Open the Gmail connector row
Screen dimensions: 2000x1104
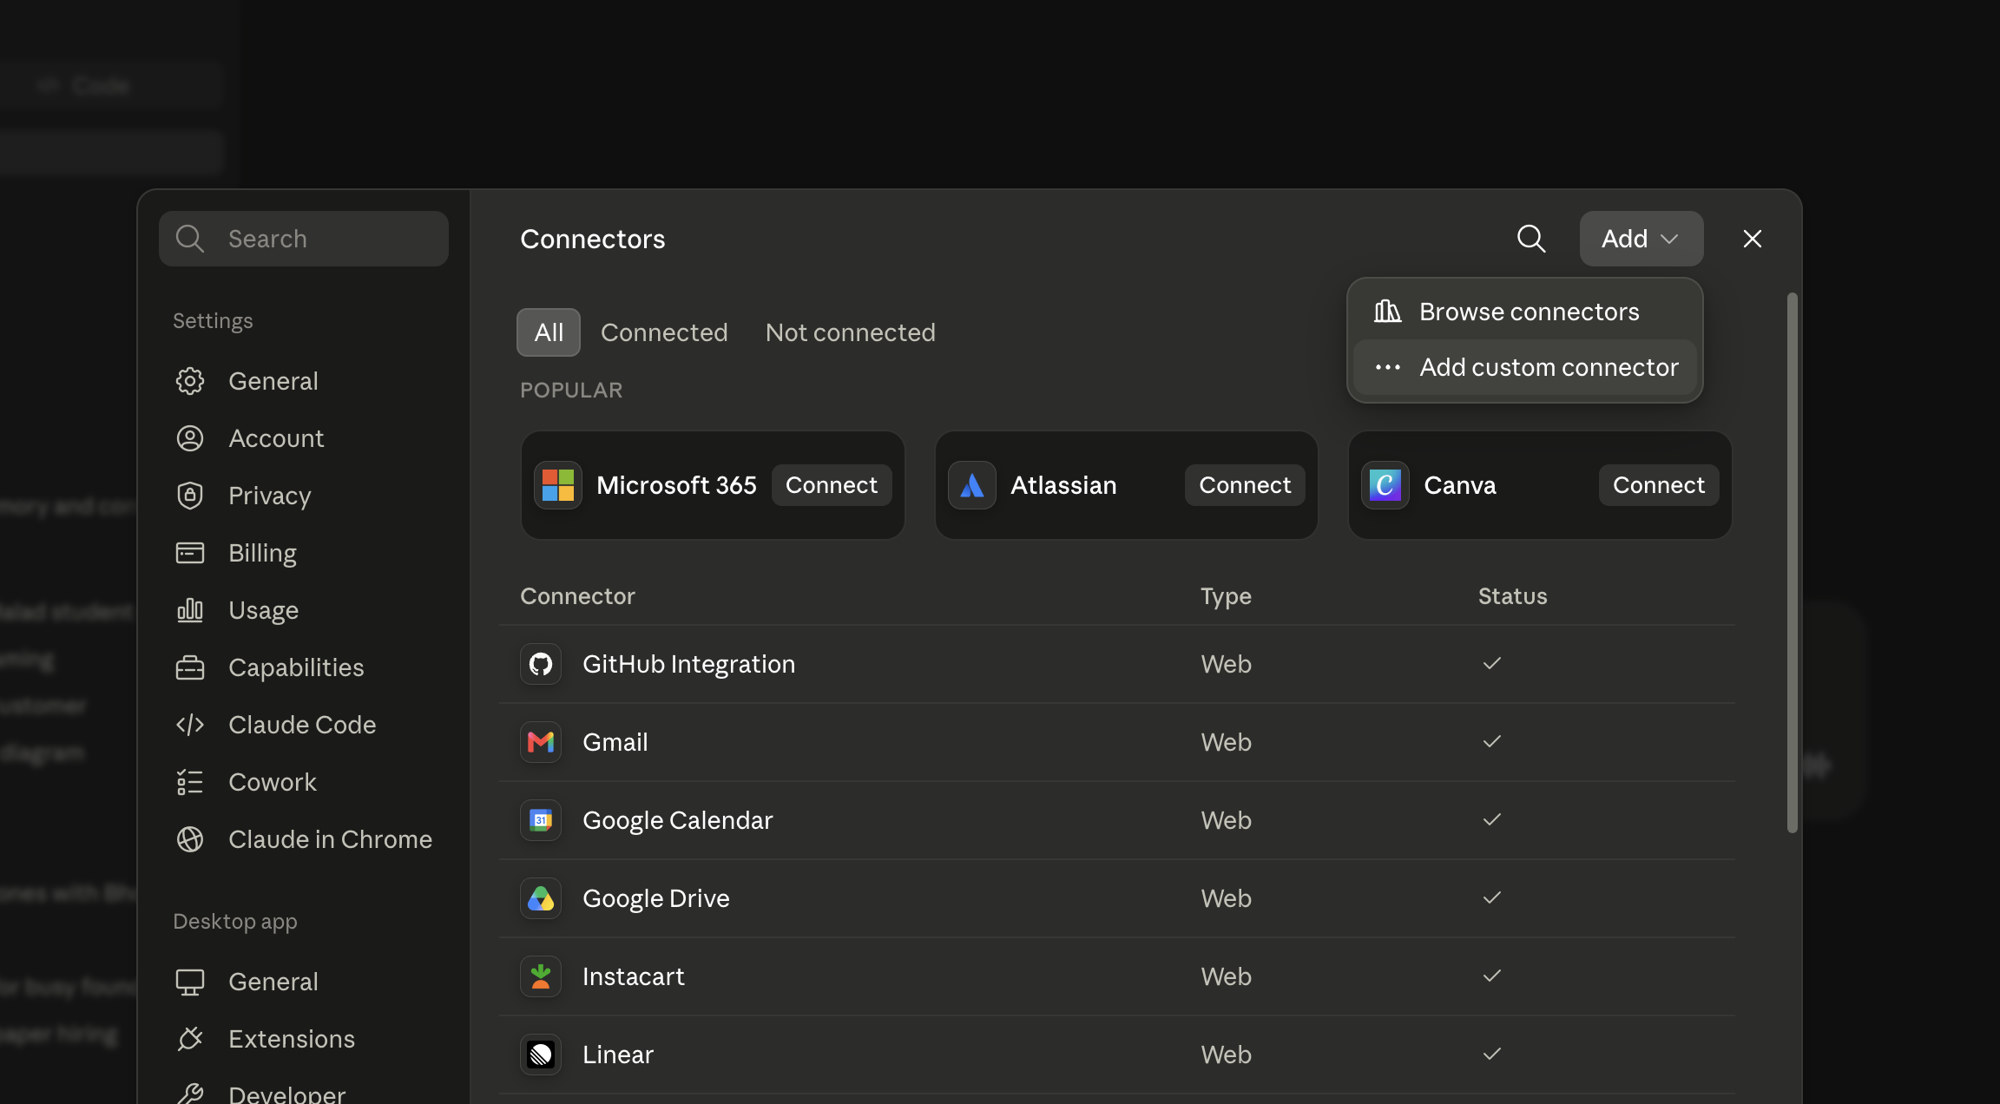(1117, 742)
